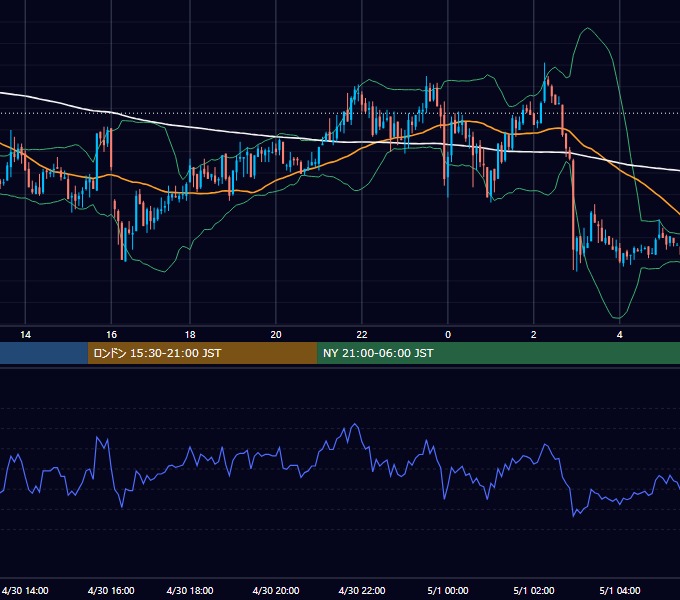Click the 5/1 00:00 time label
Screen dimensions: 680x600
pyautogui.click(x=448, y=590)
